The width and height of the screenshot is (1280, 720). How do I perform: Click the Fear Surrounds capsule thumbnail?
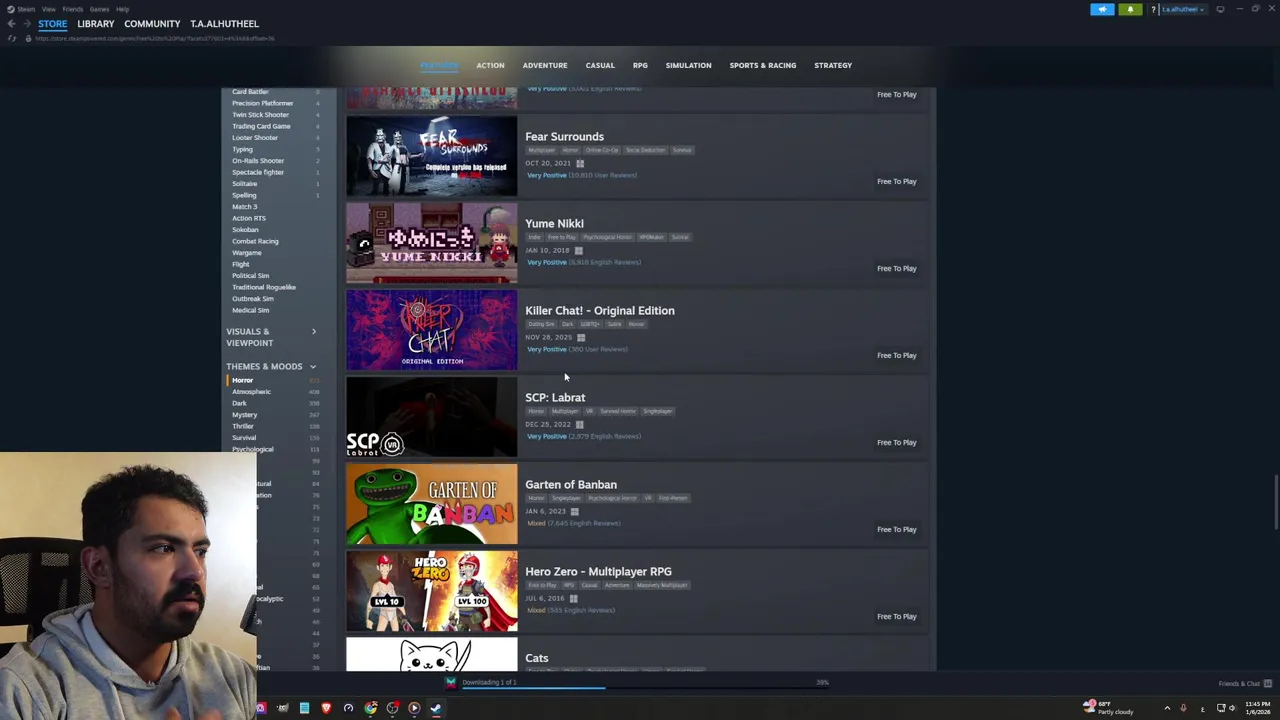click(432, 157)
